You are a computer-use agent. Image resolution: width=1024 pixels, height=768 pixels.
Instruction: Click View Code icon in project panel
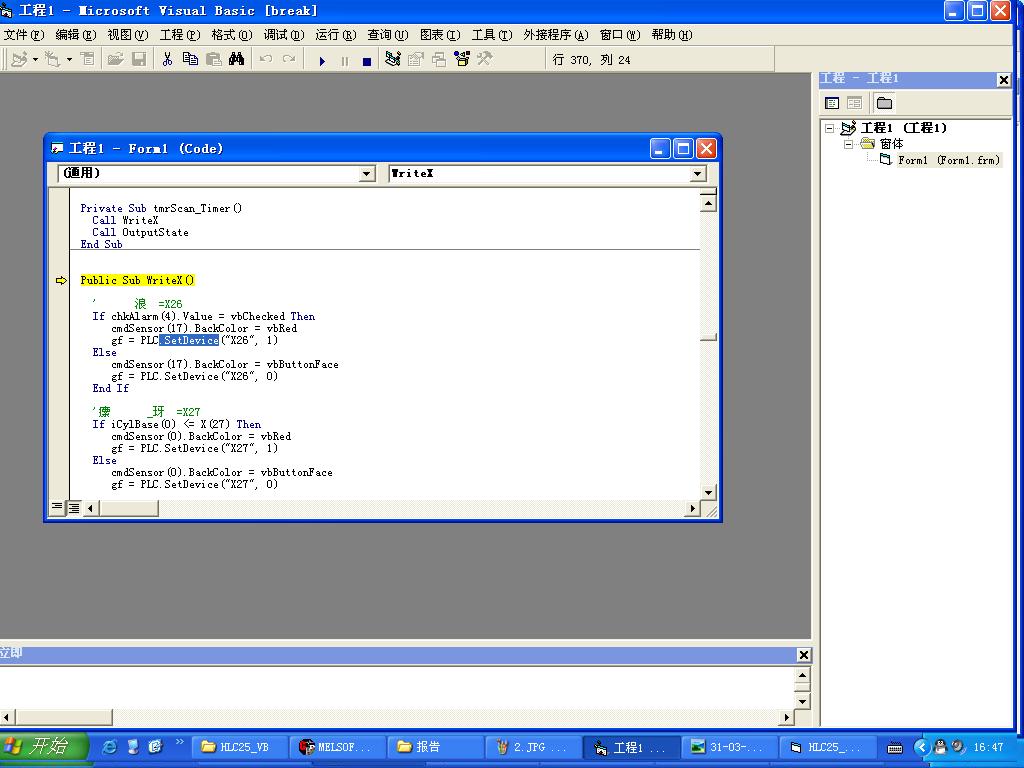[832, 103]
